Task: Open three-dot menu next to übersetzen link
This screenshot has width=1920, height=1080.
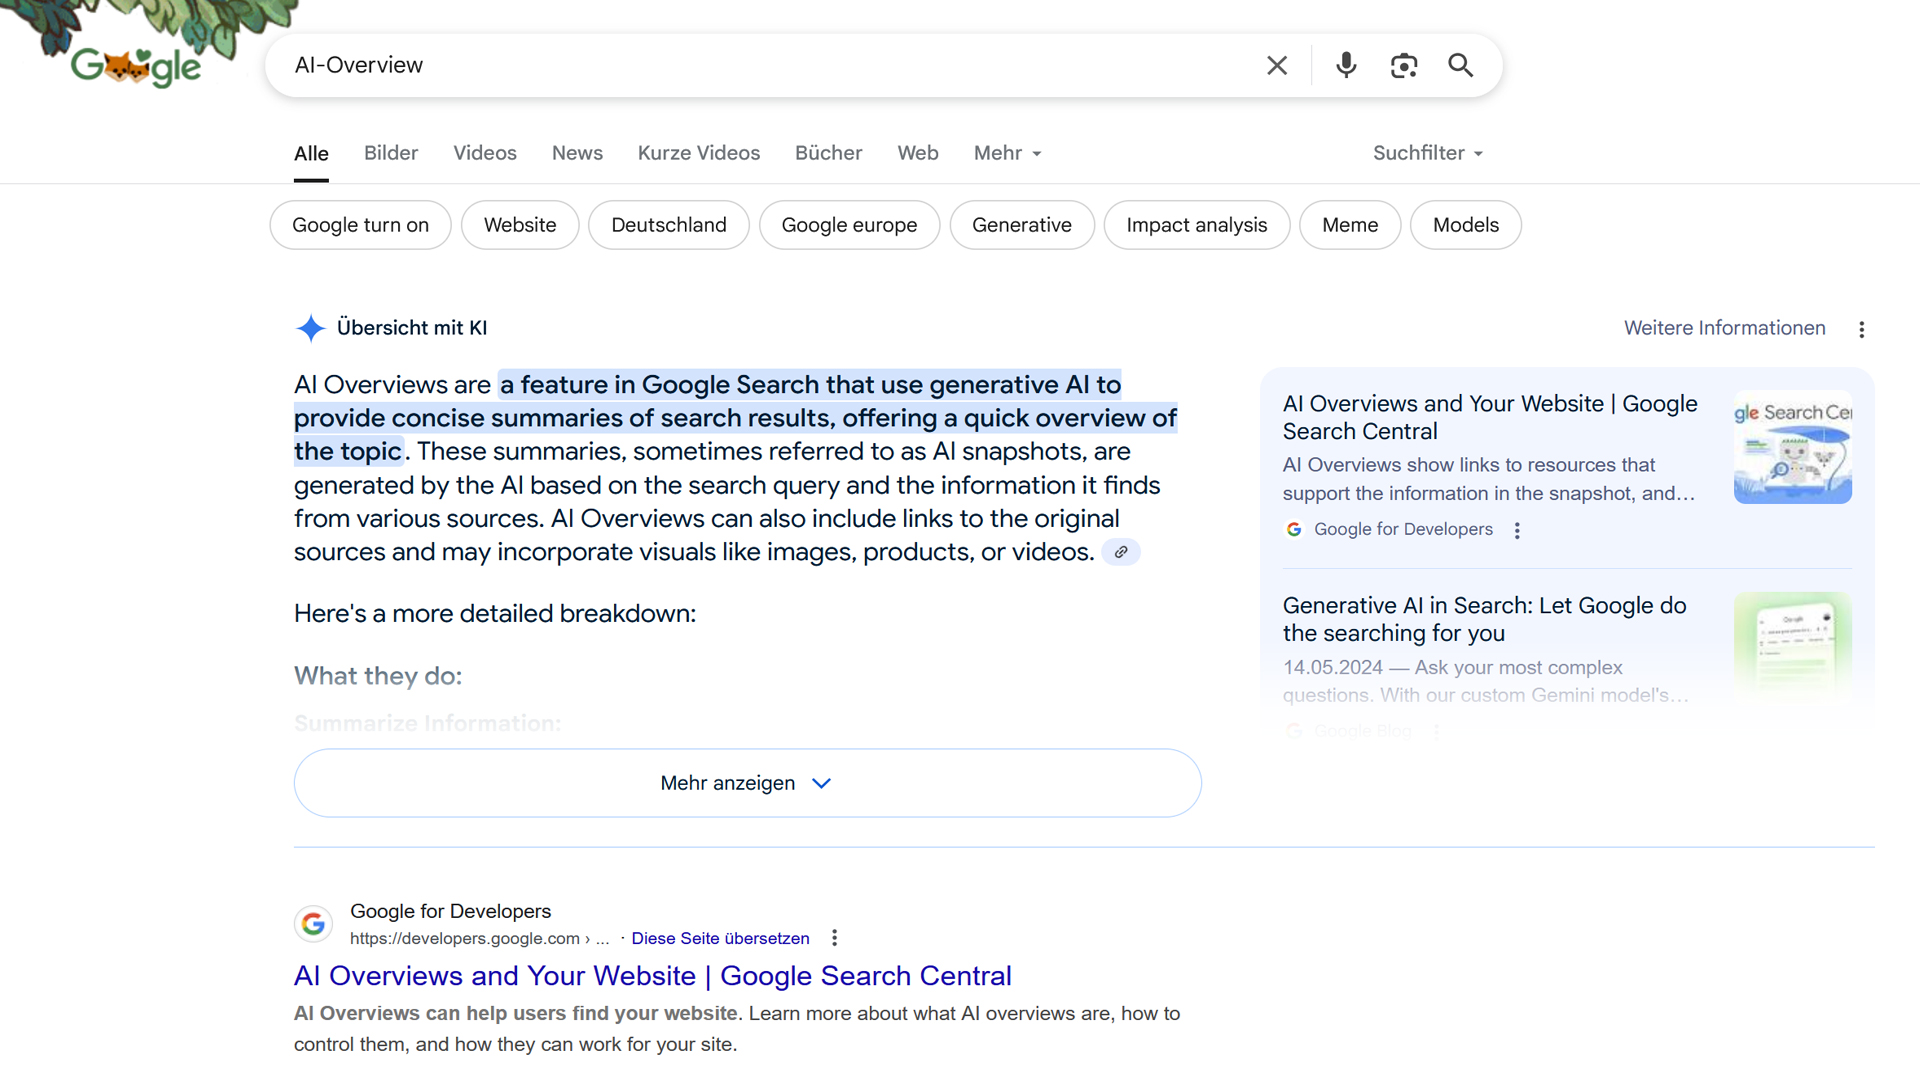Action: pyautogui.click(x=834, y=938)
